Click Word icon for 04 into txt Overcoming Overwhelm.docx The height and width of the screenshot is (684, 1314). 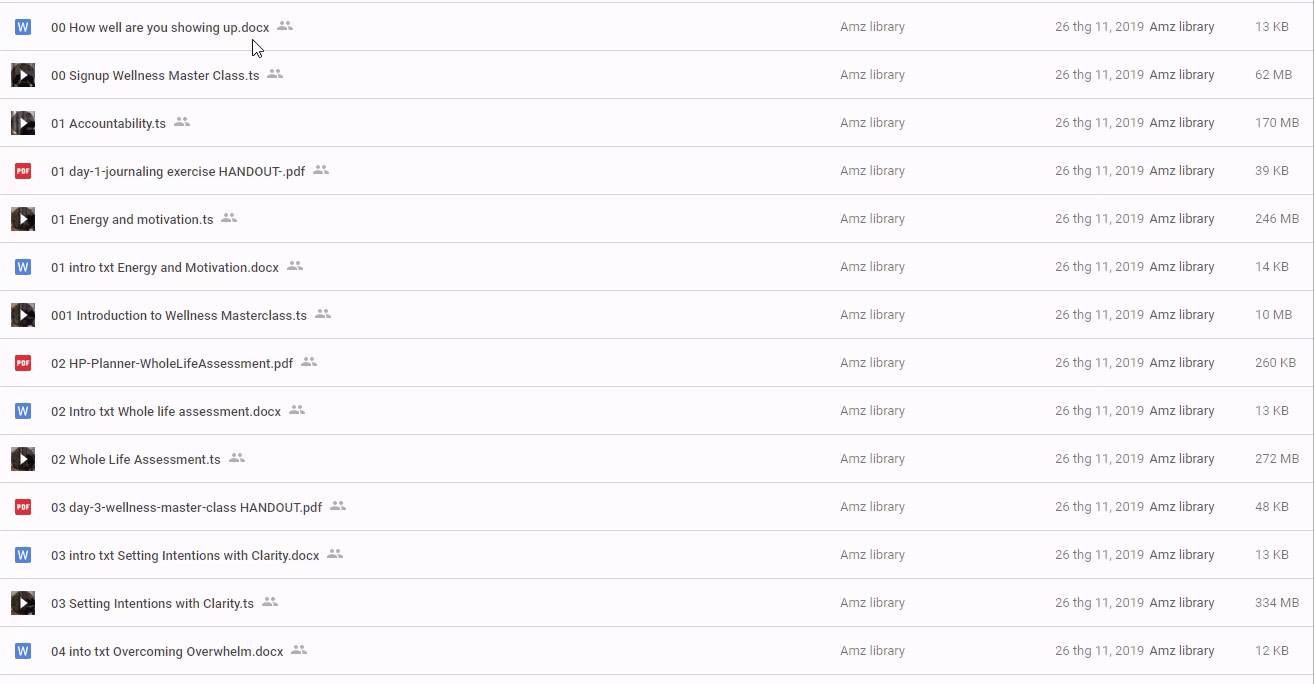point(23,651)
